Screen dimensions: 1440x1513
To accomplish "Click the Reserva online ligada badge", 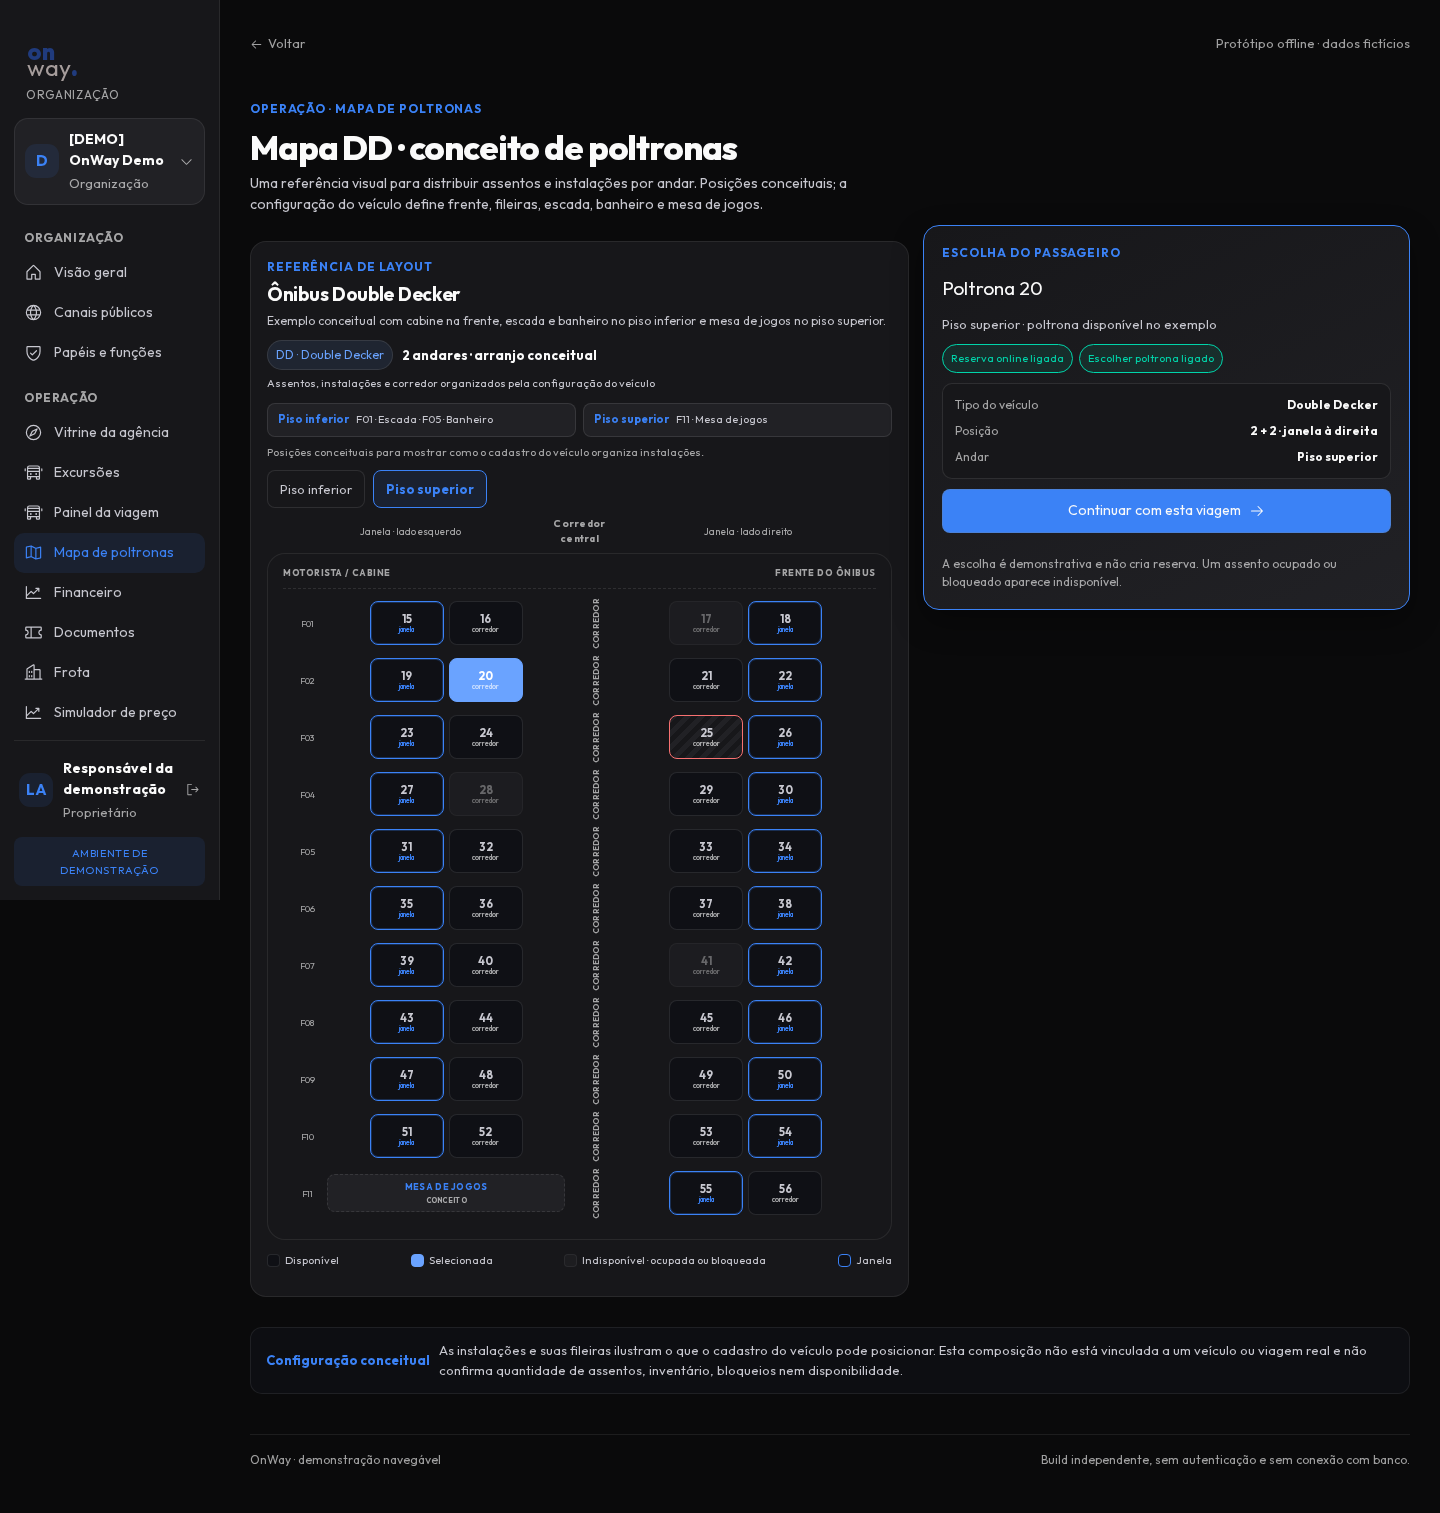I will [1007, 359].
